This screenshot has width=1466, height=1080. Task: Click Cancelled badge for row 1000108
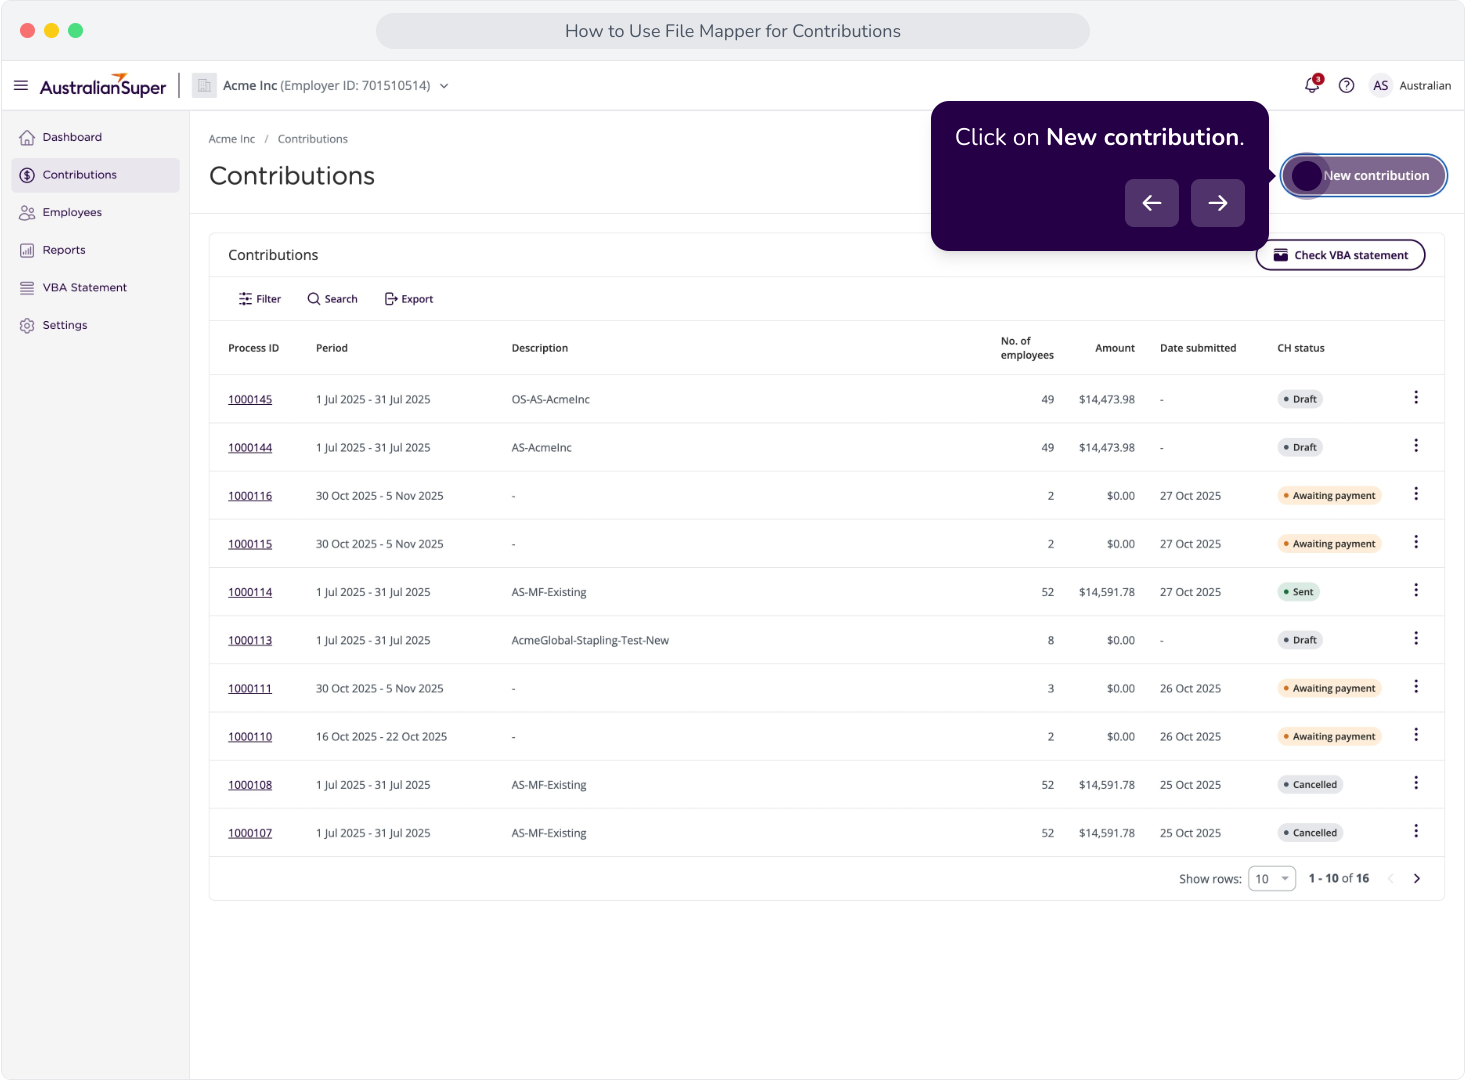tap(1311, 785)
